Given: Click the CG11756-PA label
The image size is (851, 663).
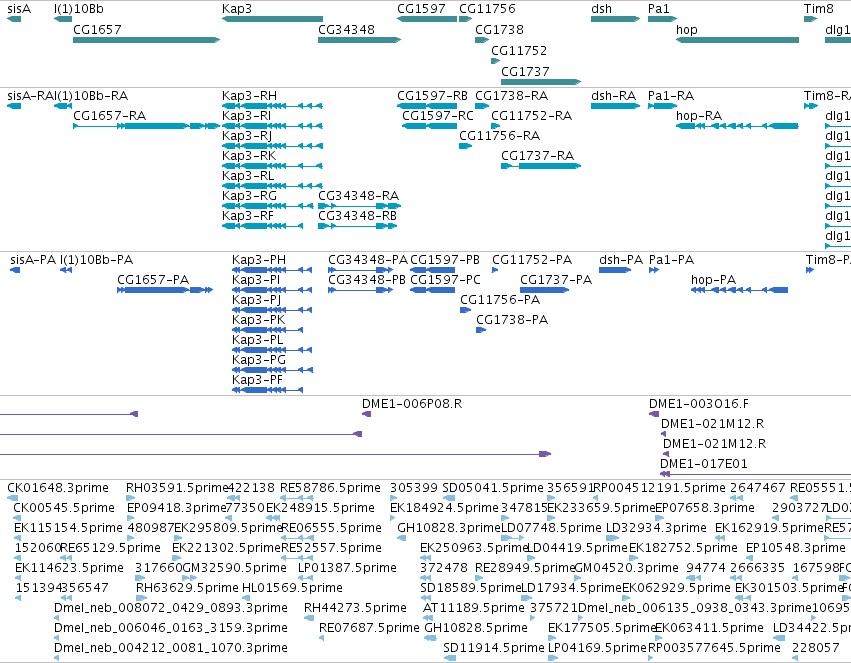Looking at the screenshot, I should point(500,300).
